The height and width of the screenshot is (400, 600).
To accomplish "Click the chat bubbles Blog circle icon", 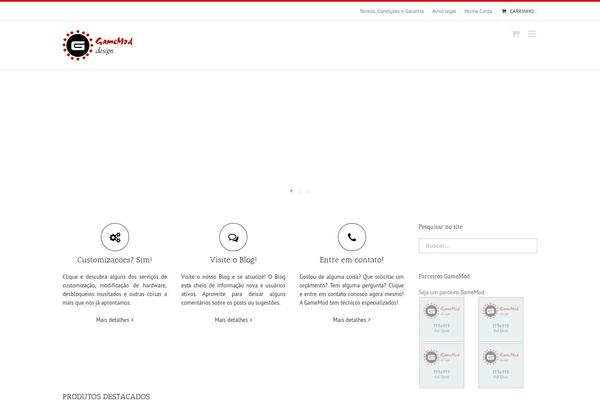I will 233,237.
